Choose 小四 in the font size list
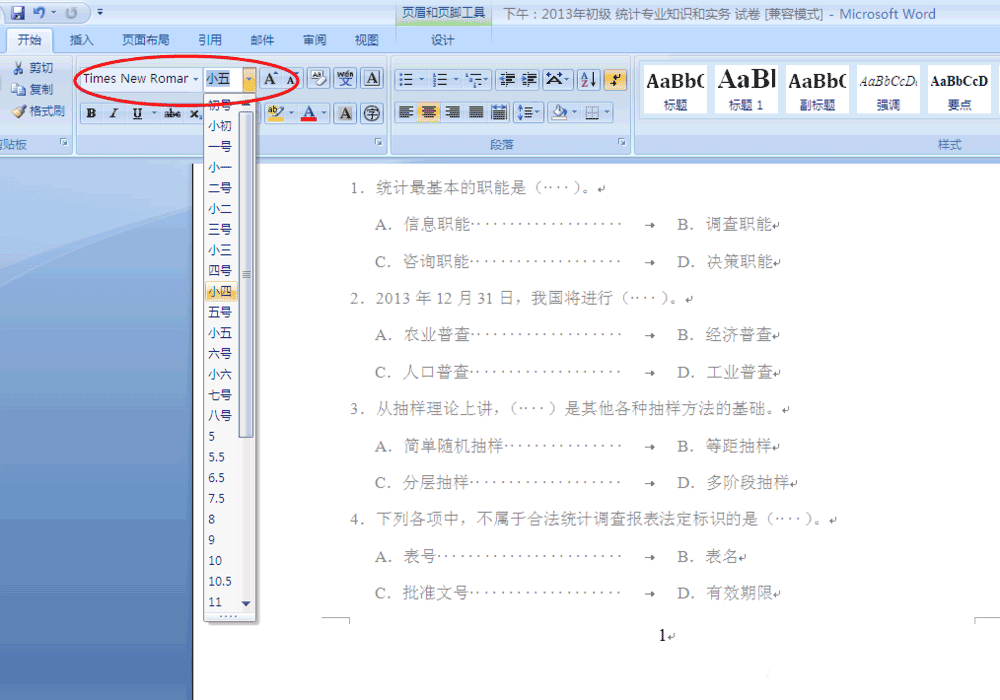 click(220, 292)
